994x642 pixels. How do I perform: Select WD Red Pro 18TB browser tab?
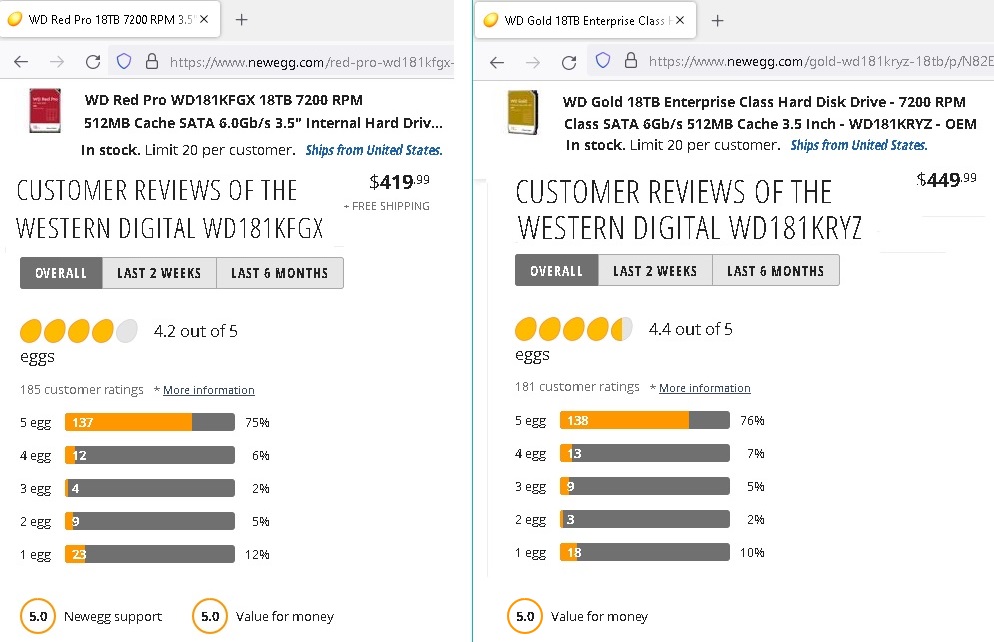[108, 20]
